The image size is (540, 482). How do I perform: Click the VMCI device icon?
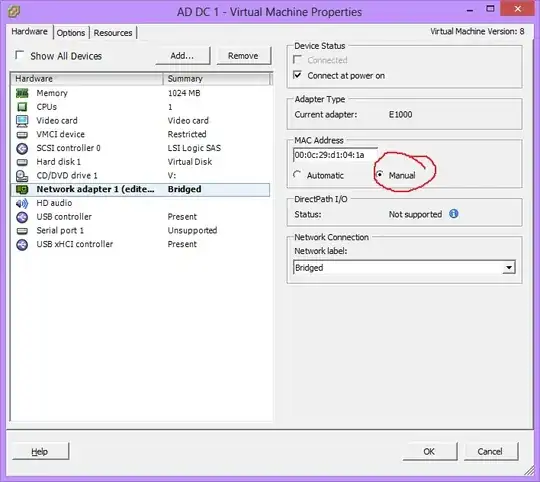pyautogui.click(x=22, y=134)
